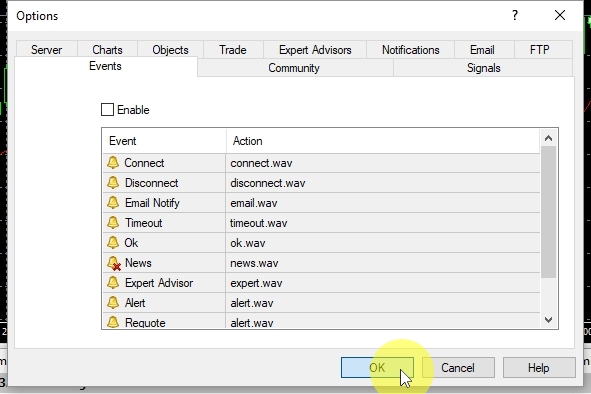The width and height of the screenshot is (591, 394).
Task: Click the bell icon beside Timeout
Action: [113, 223]
